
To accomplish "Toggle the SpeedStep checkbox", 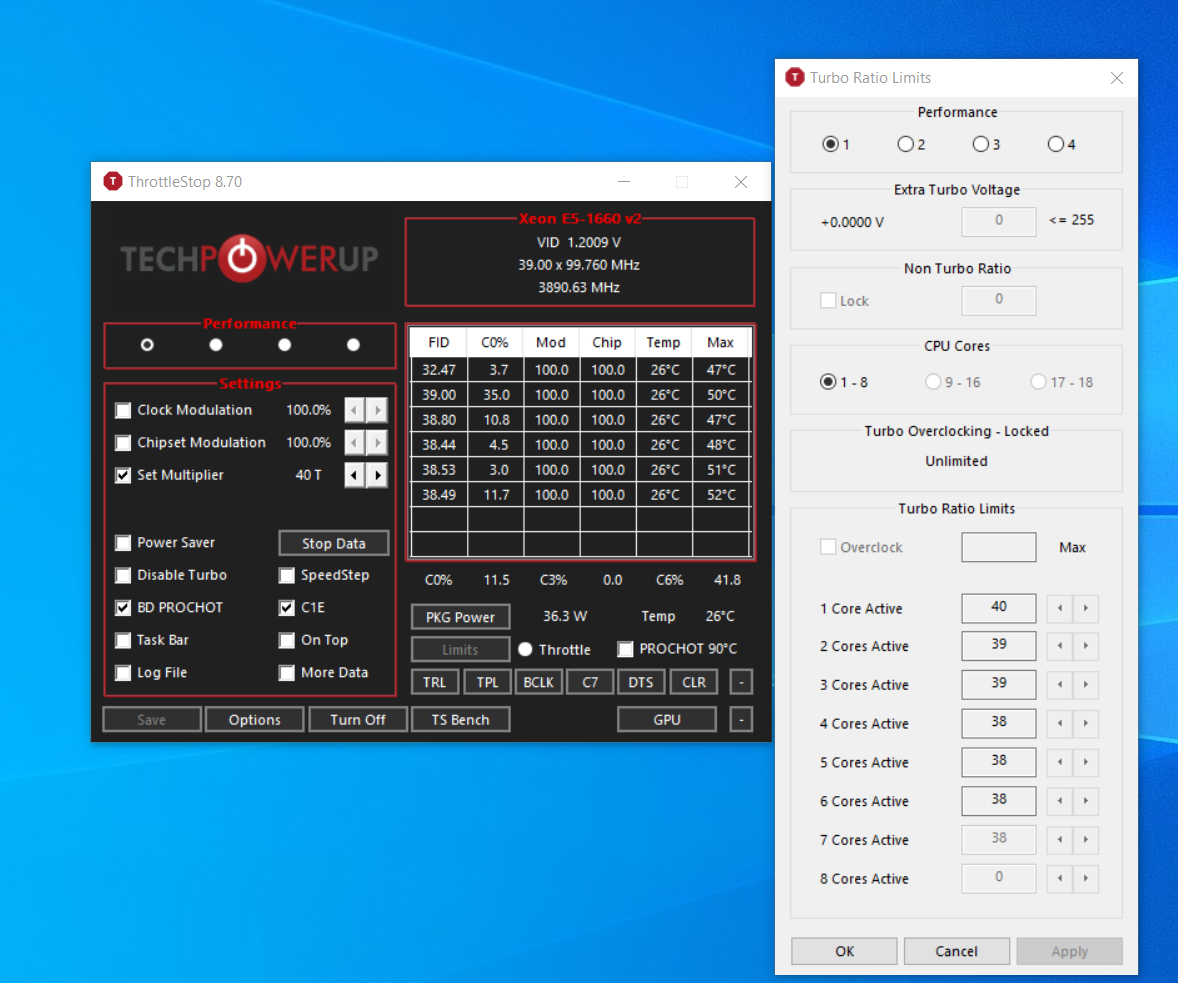I will [x=286, y=576].
